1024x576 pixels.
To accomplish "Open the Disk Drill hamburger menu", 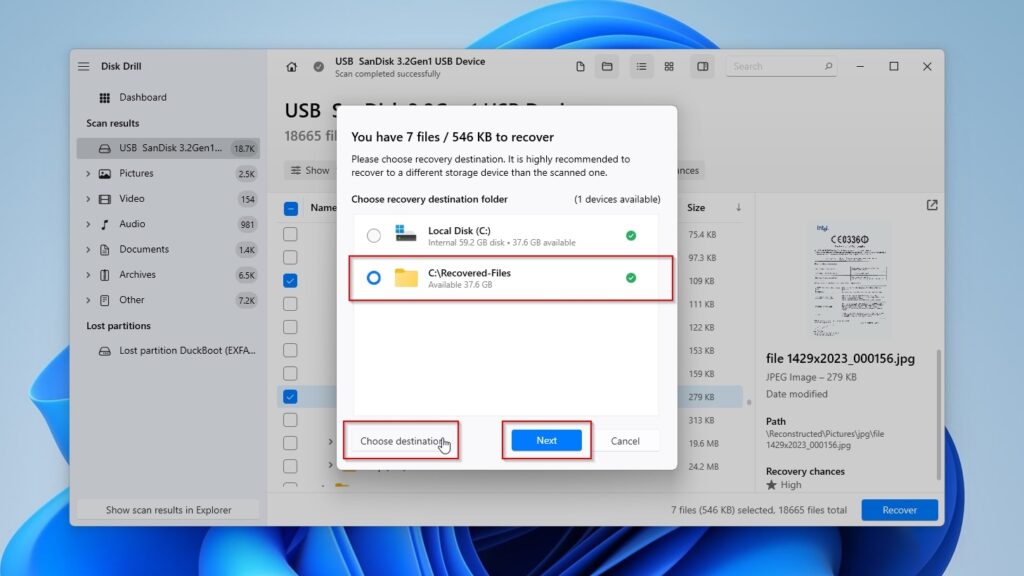I will pyautogui.click(x=84, y=67).
